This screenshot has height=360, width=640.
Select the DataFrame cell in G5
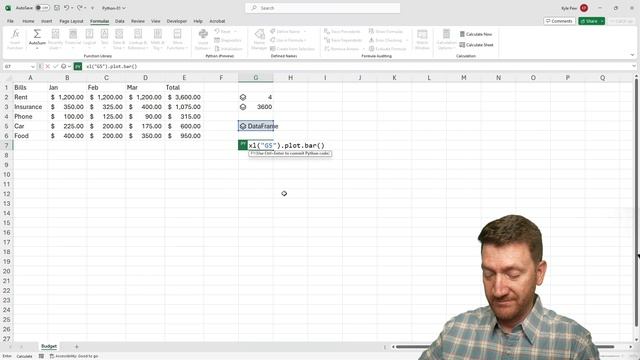pyautogui.click(x=256, y=126)
